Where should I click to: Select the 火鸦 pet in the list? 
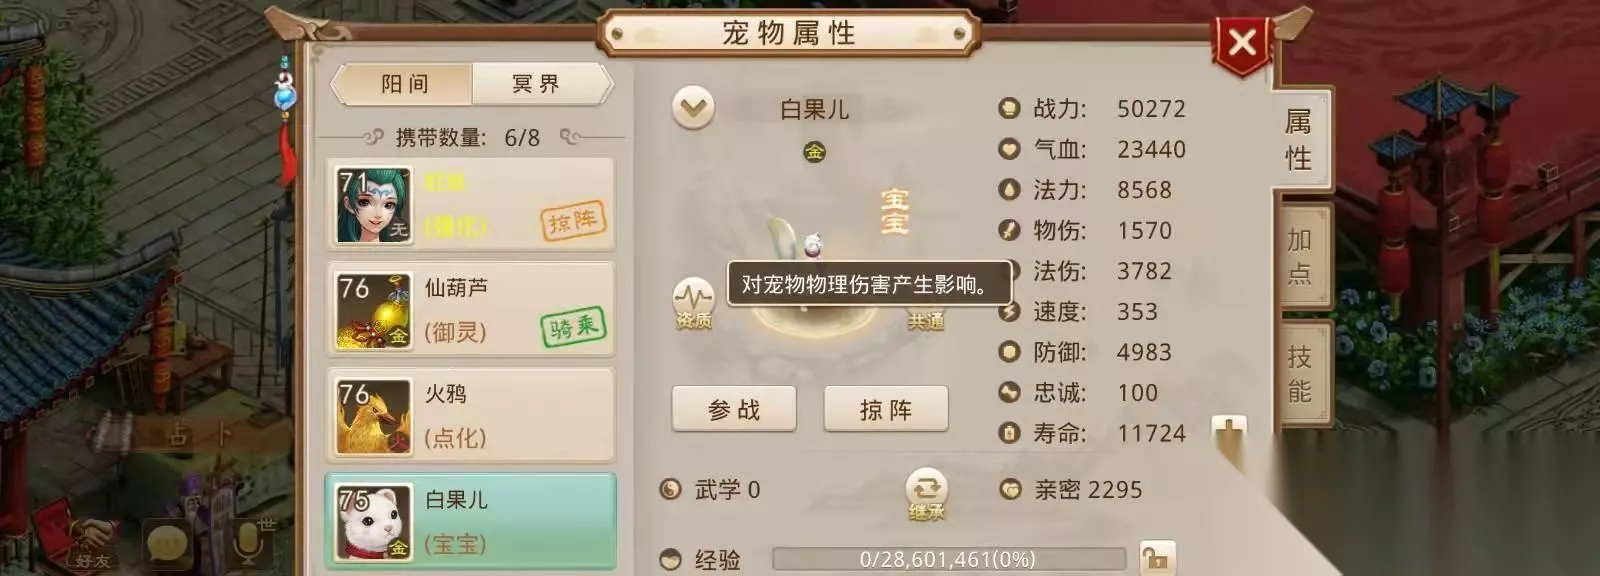(470, 415)
